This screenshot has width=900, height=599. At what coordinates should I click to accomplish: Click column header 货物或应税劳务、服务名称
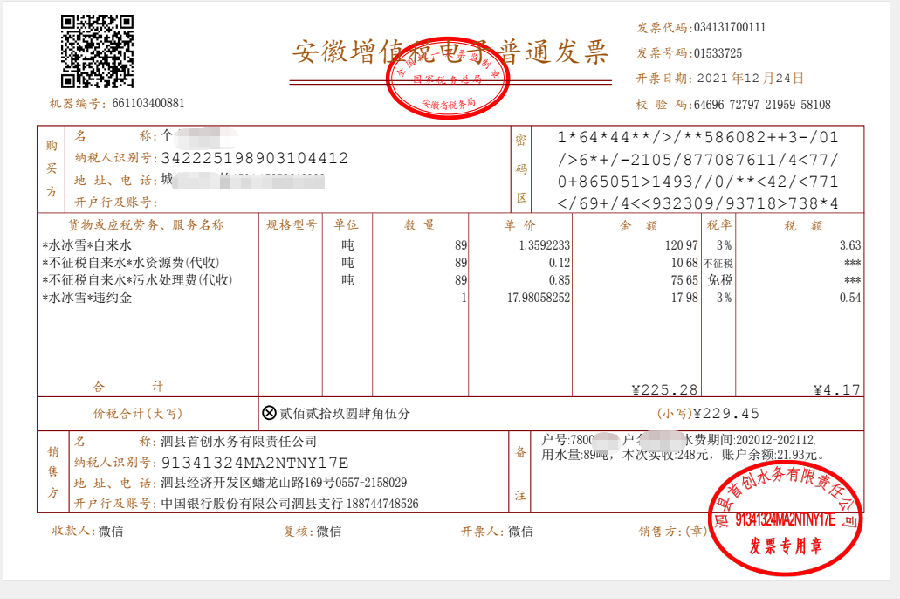click(146, 225)
